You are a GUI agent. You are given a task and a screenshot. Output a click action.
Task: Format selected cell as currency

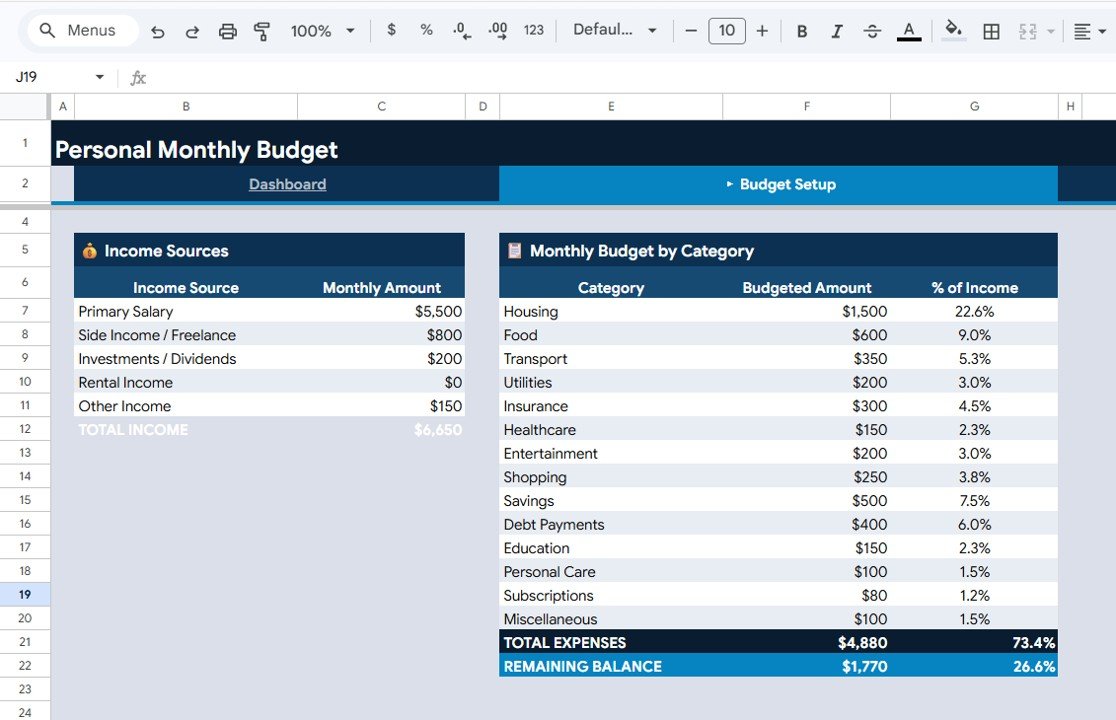391,30
